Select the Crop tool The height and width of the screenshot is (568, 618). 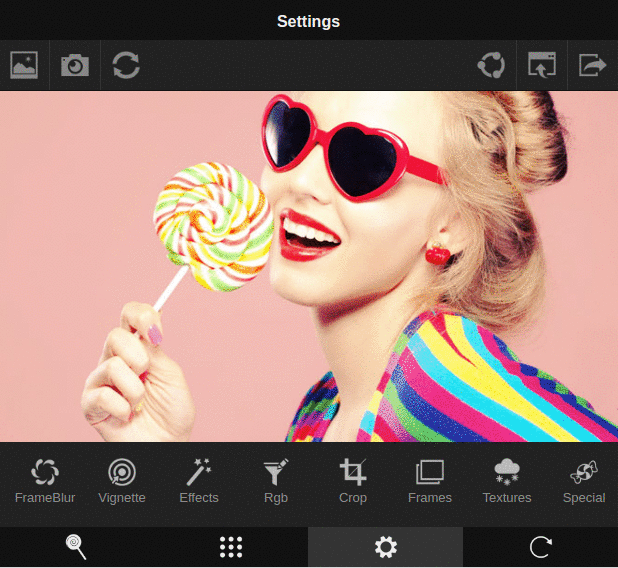(x=353, y=481)
